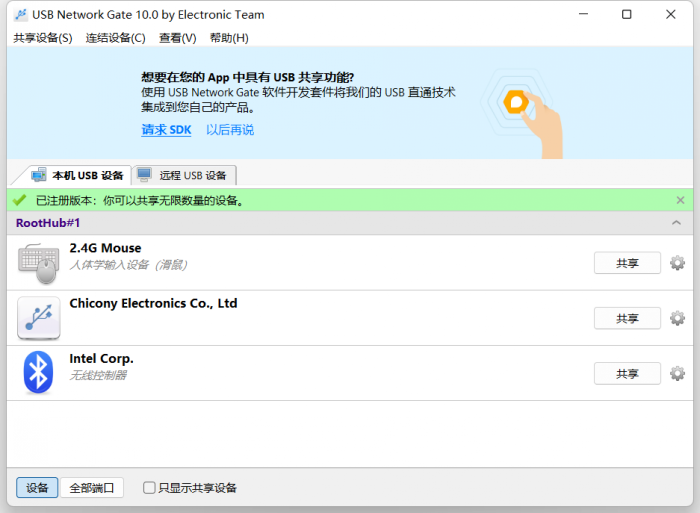Viewport: 700px width, 513px height.
Task: Minimize the USB Network Gate window
Action: (x=583, y=14)
